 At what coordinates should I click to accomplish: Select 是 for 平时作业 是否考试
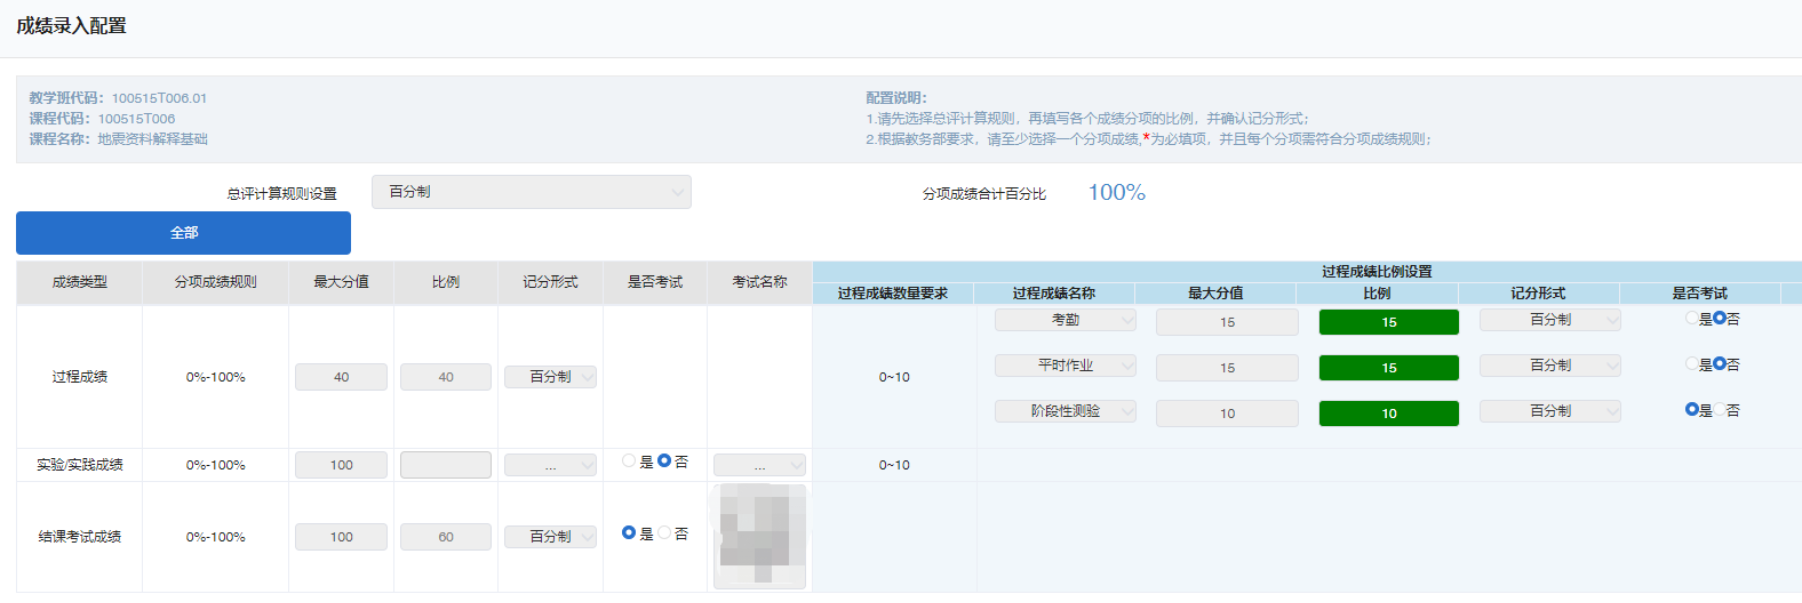[1692, 365]
